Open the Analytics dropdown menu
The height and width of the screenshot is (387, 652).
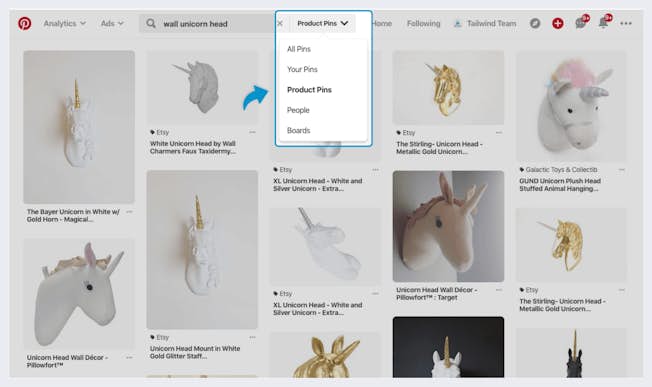64,23
